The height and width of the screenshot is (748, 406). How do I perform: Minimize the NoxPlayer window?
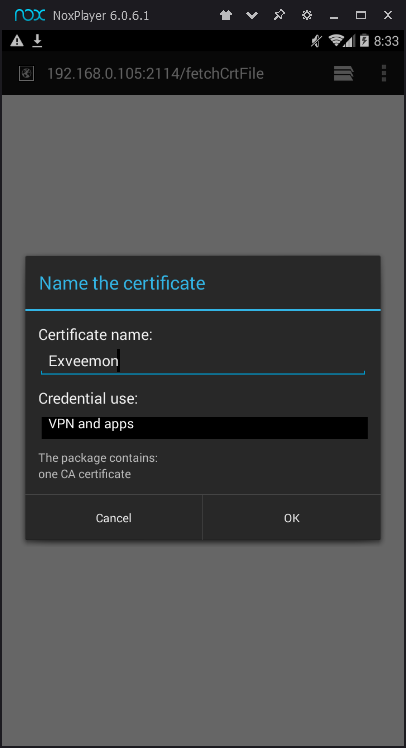[x=334, y=16]
